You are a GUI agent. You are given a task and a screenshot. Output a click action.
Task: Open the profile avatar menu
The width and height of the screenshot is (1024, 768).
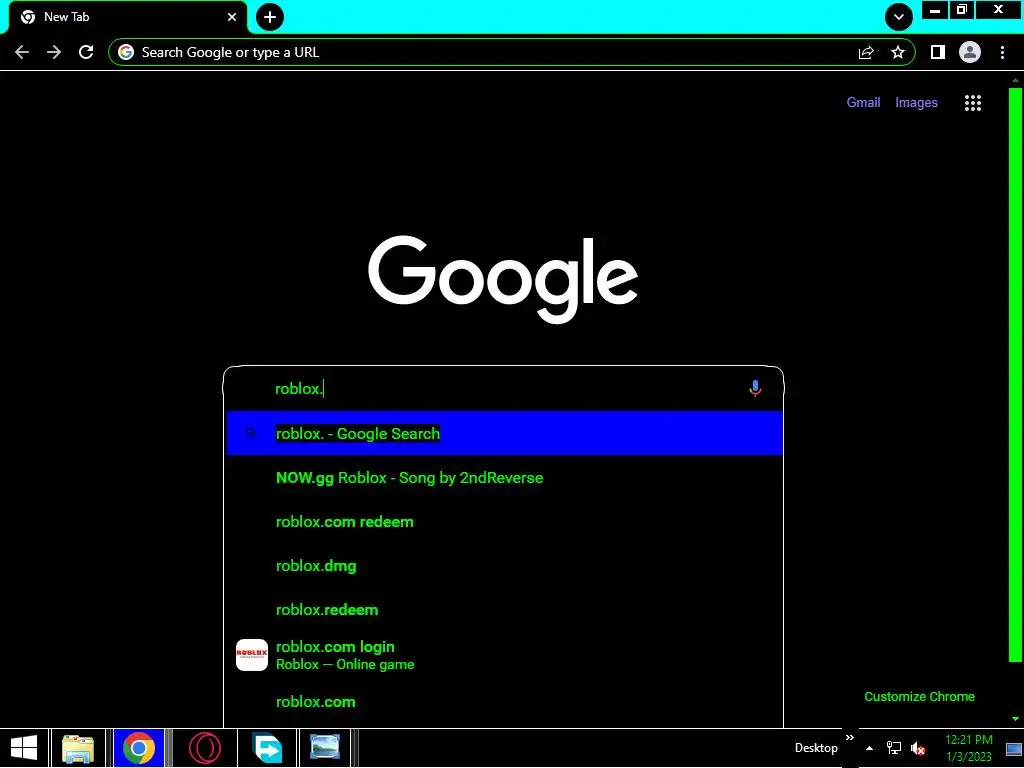970,52
